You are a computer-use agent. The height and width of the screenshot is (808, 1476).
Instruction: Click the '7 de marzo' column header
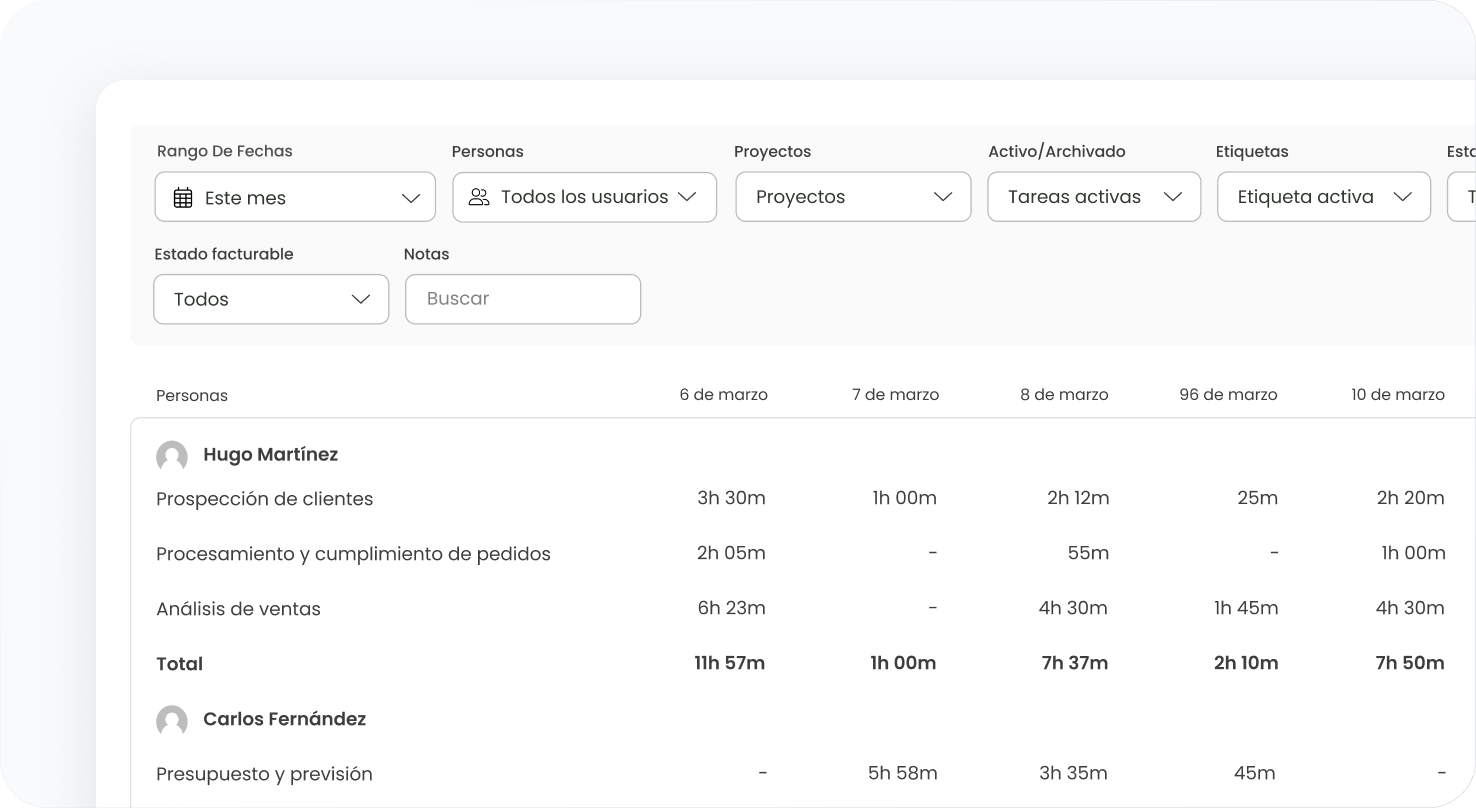coord(895,395)
